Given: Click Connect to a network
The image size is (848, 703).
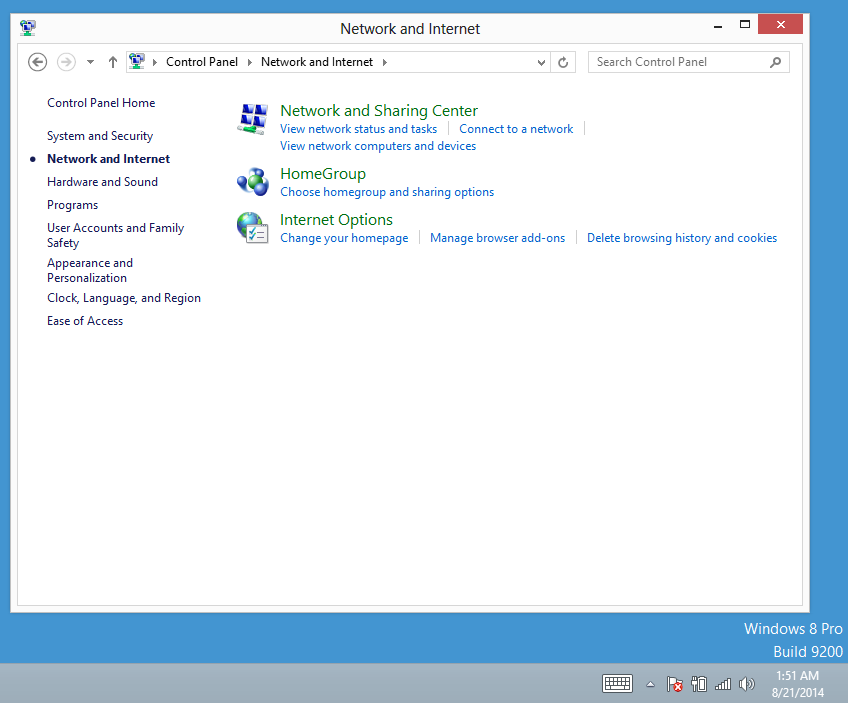Looking at the screenshot, I should pos(516,129).
